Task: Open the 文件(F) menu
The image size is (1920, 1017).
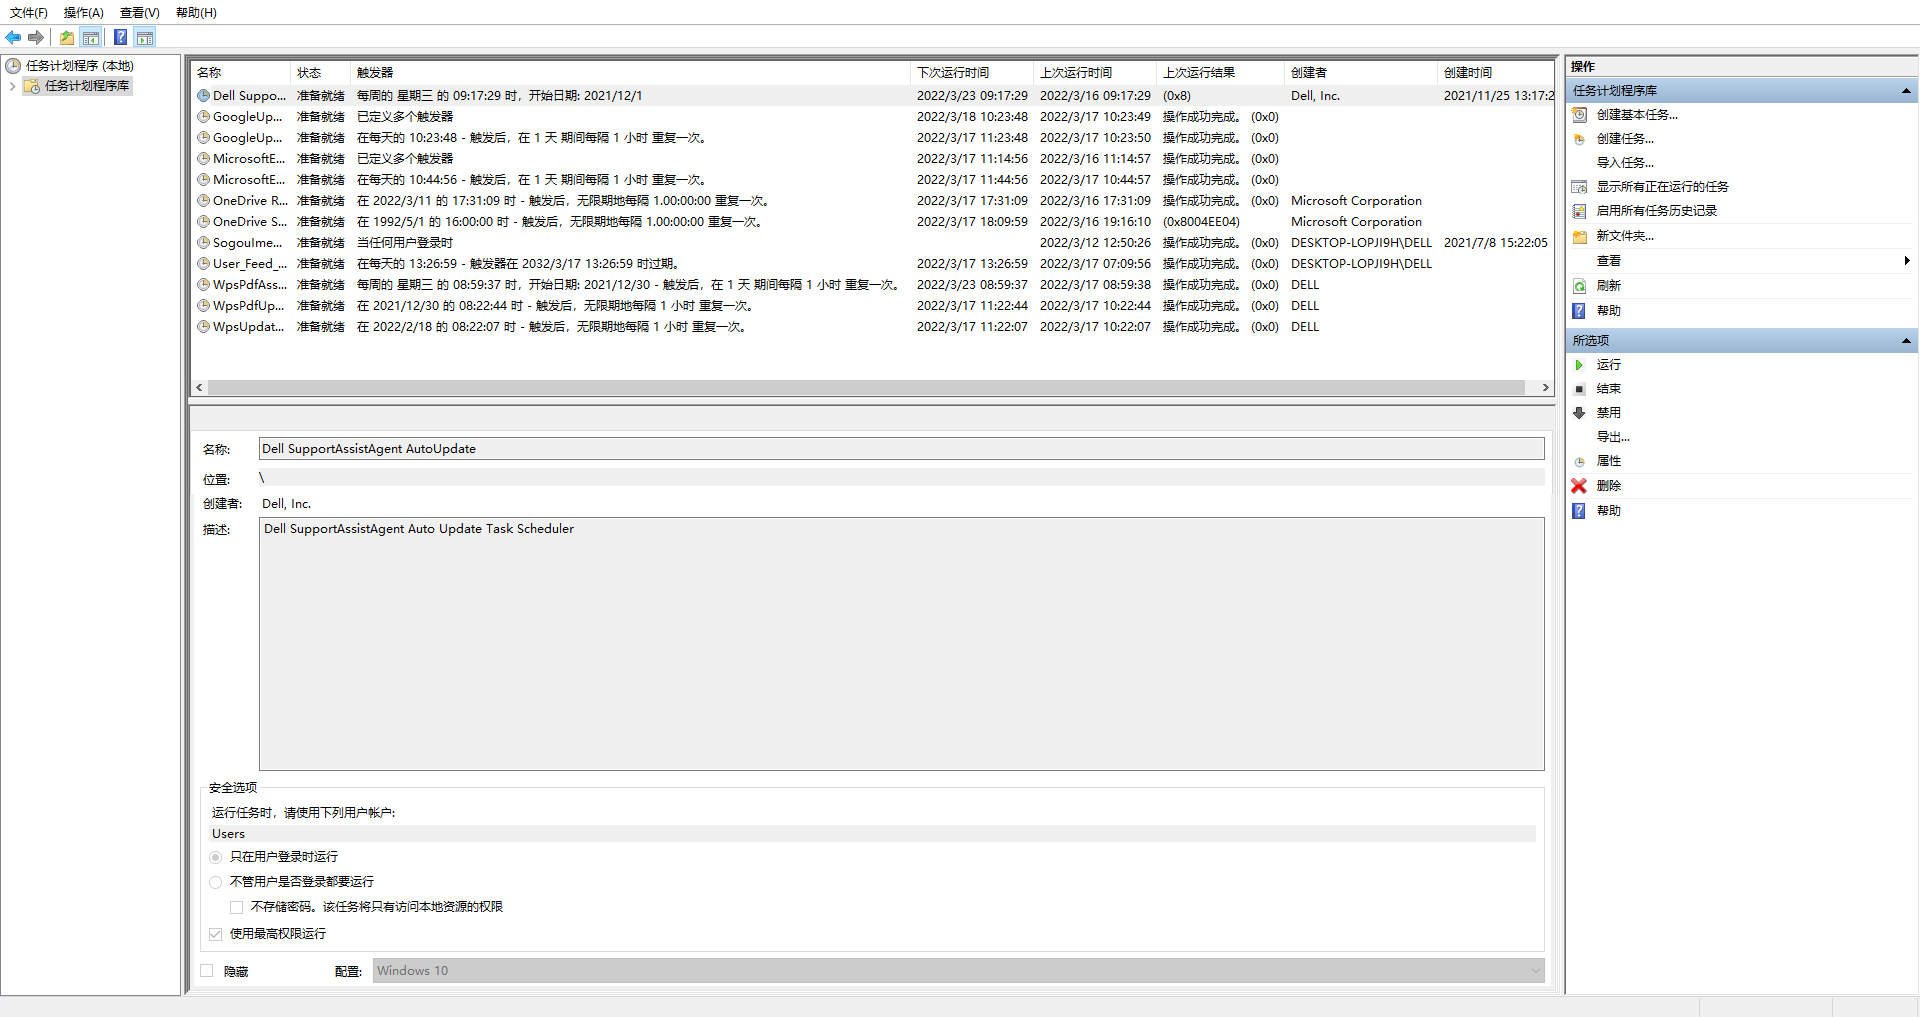Action: (x=29, y=13)
